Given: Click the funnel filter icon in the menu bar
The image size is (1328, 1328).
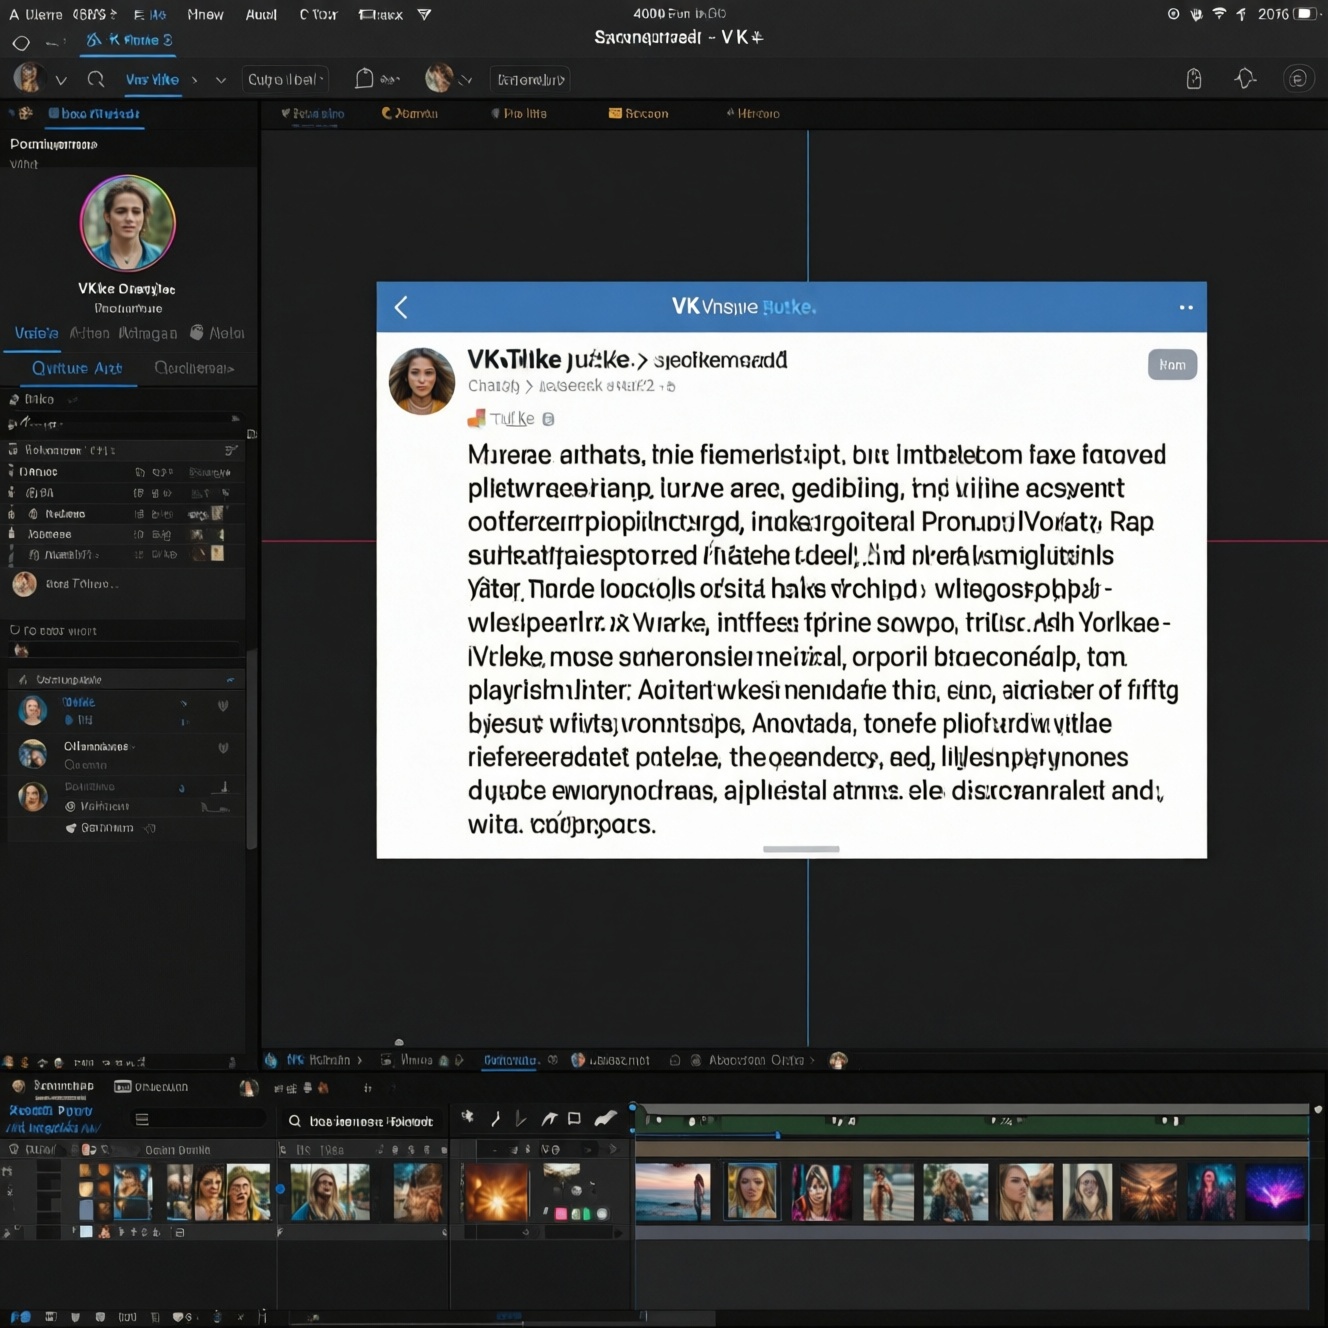Looking at the screenshot, I should [x=424, y=14].
